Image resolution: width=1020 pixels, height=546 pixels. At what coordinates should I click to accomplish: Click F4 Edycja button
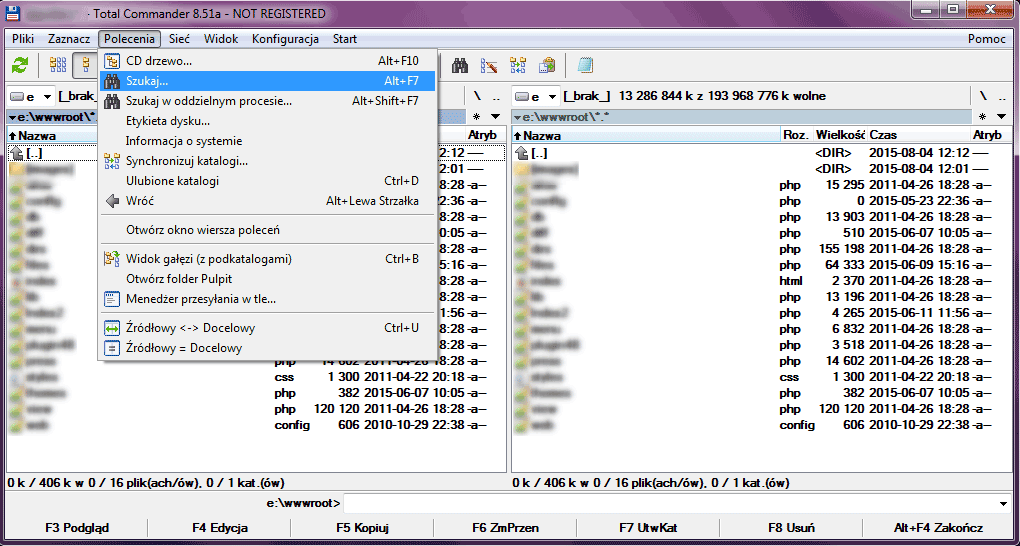click(220, 528)
